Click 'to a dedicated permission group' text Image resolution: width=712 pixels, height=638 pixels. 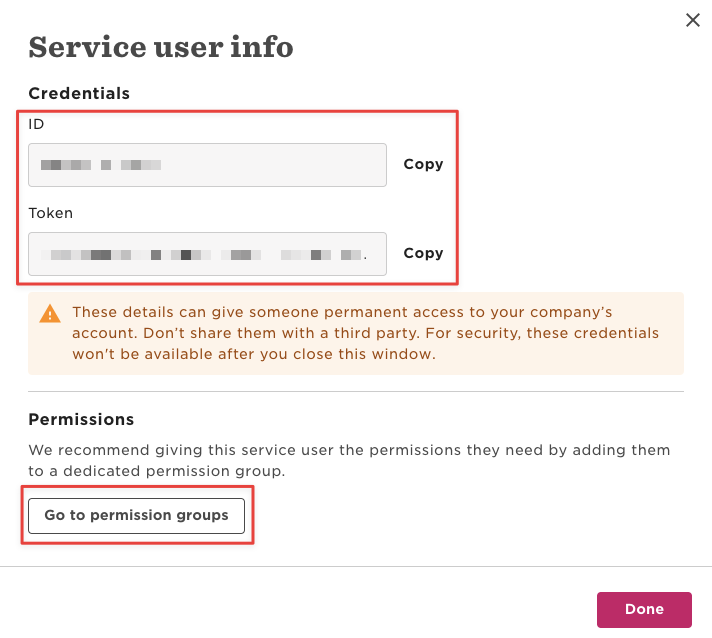pyautogui.click(x=157, y=471)
